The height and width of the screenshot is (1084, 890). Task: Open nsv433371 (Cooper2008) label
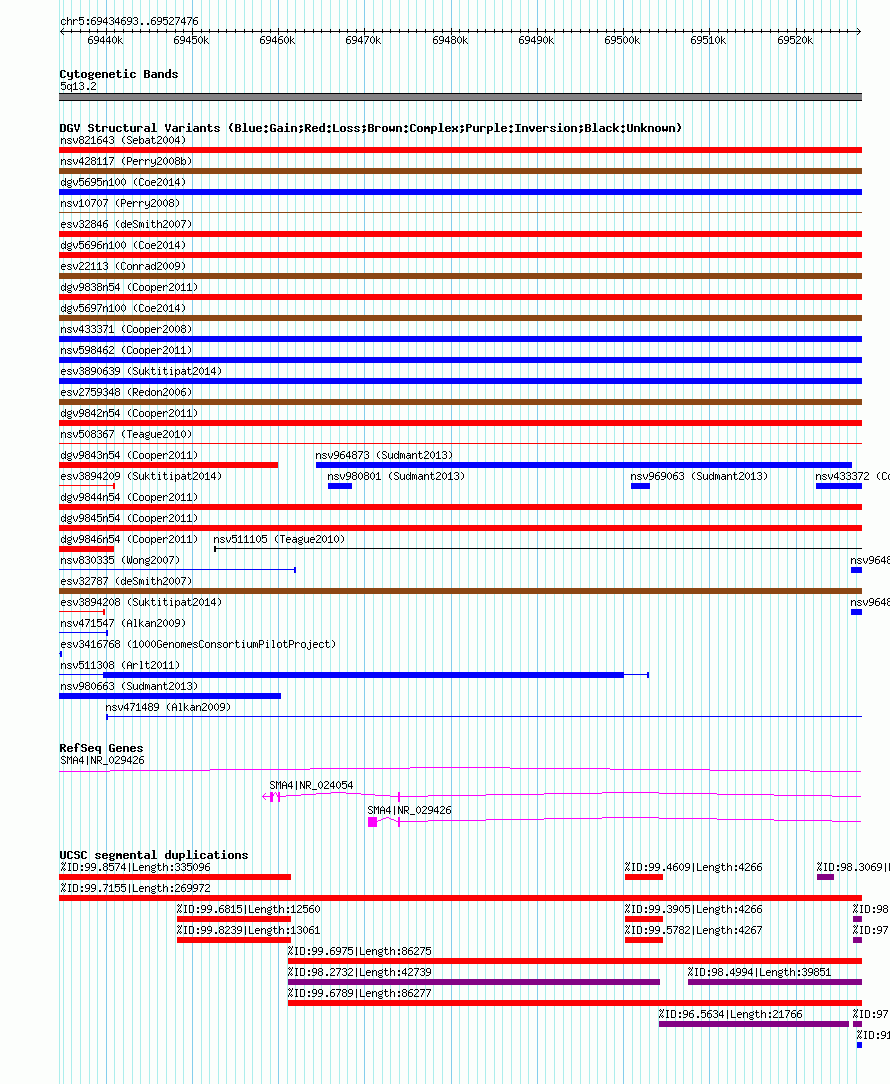pos(126,329)
